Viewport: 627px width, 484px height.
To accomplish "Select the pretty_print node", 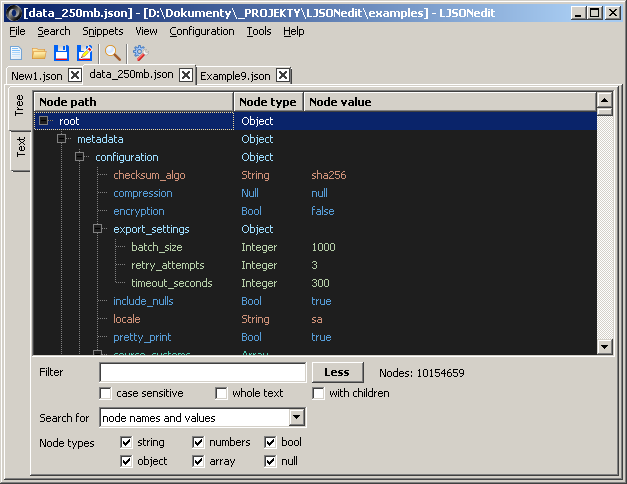I will (x=142, y=337).
